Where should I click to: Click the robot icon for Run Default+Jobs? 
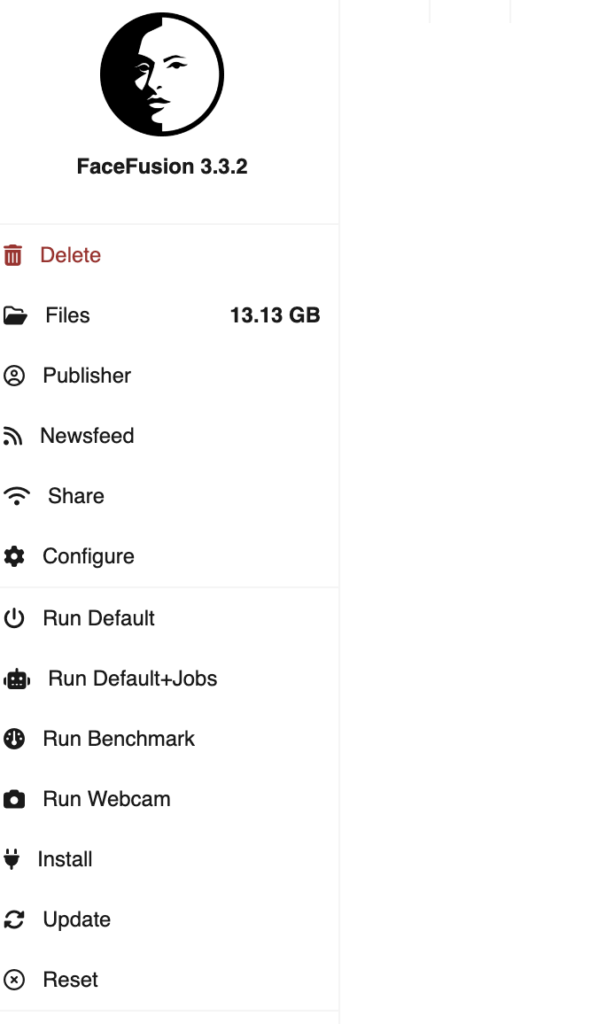[16, 679]
